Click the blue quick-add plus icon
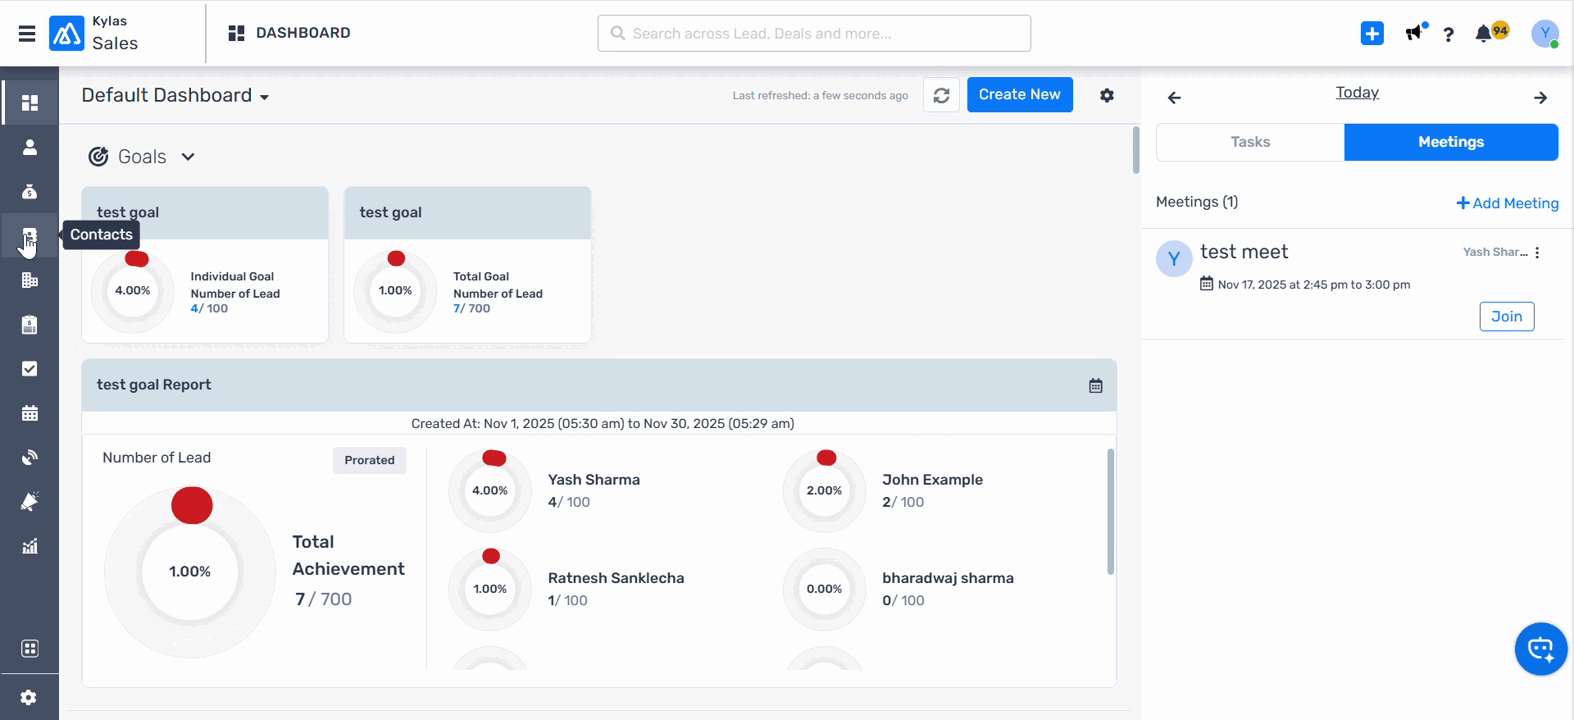Image resolution: width=1574 pixels, height=720 pixels. 1372,33
